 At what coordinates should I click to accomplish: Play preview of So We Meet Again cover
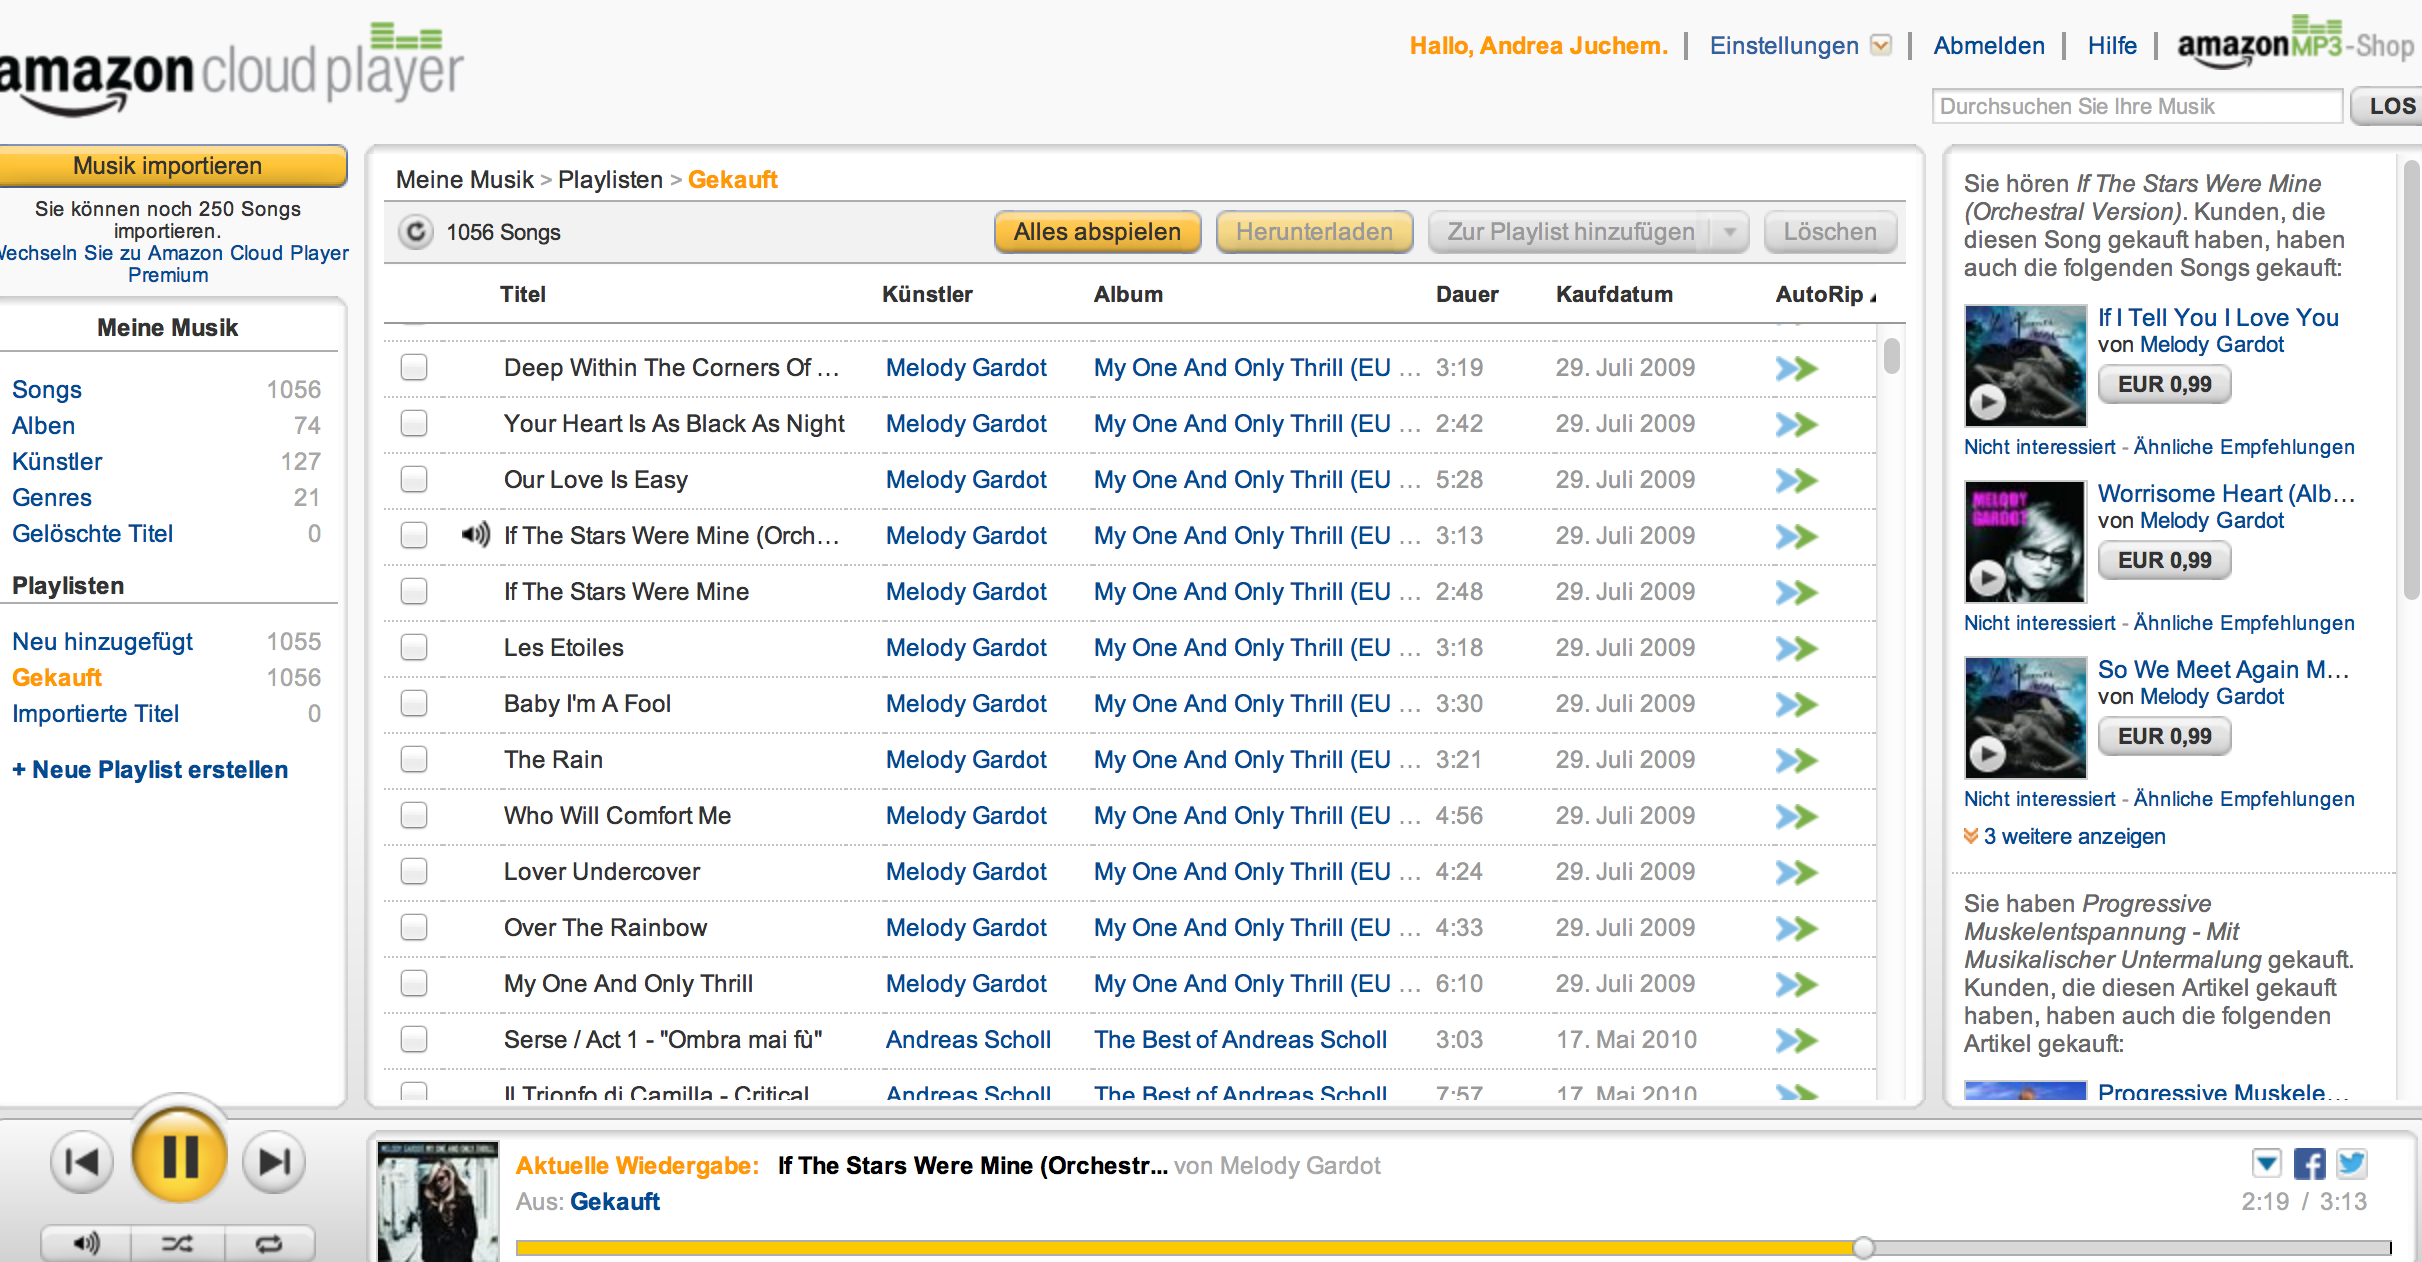coord(1987,754)
